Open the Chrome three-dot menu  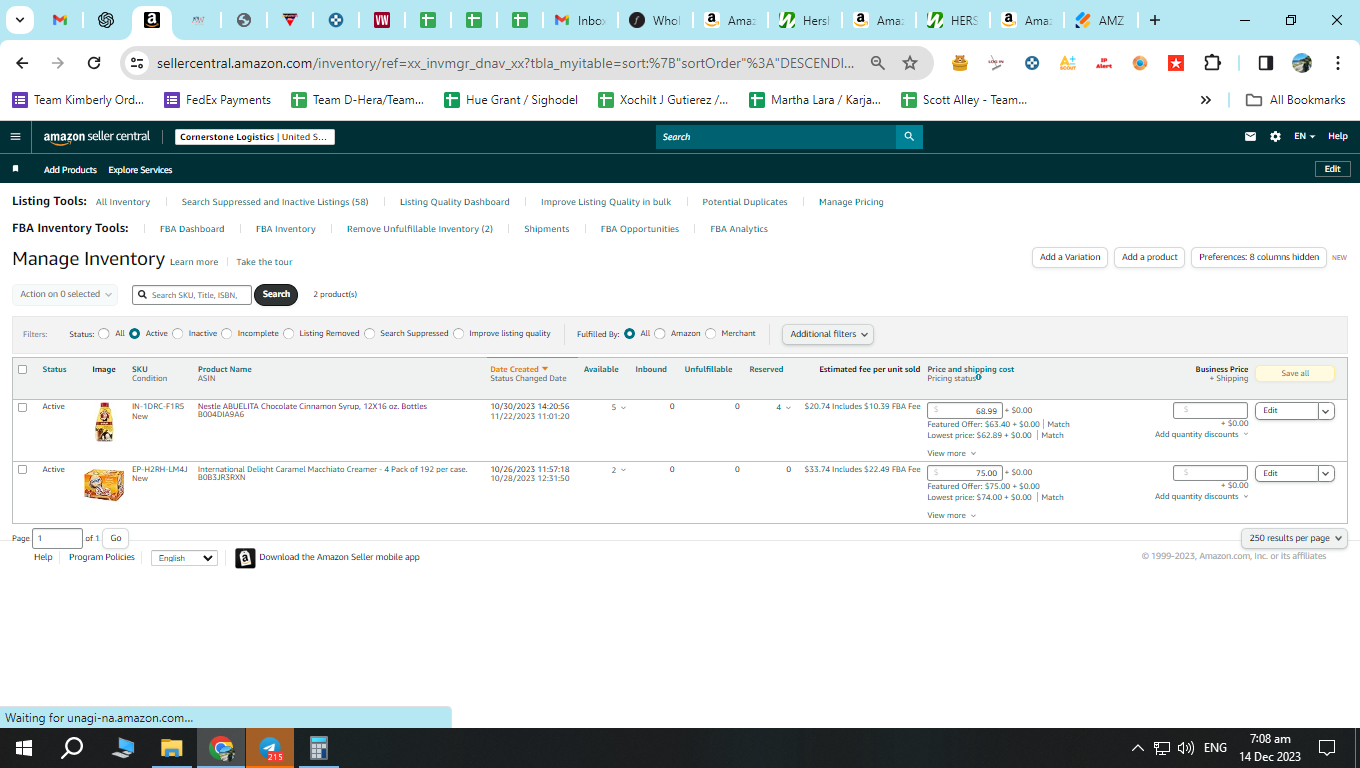click(1338, 63)
